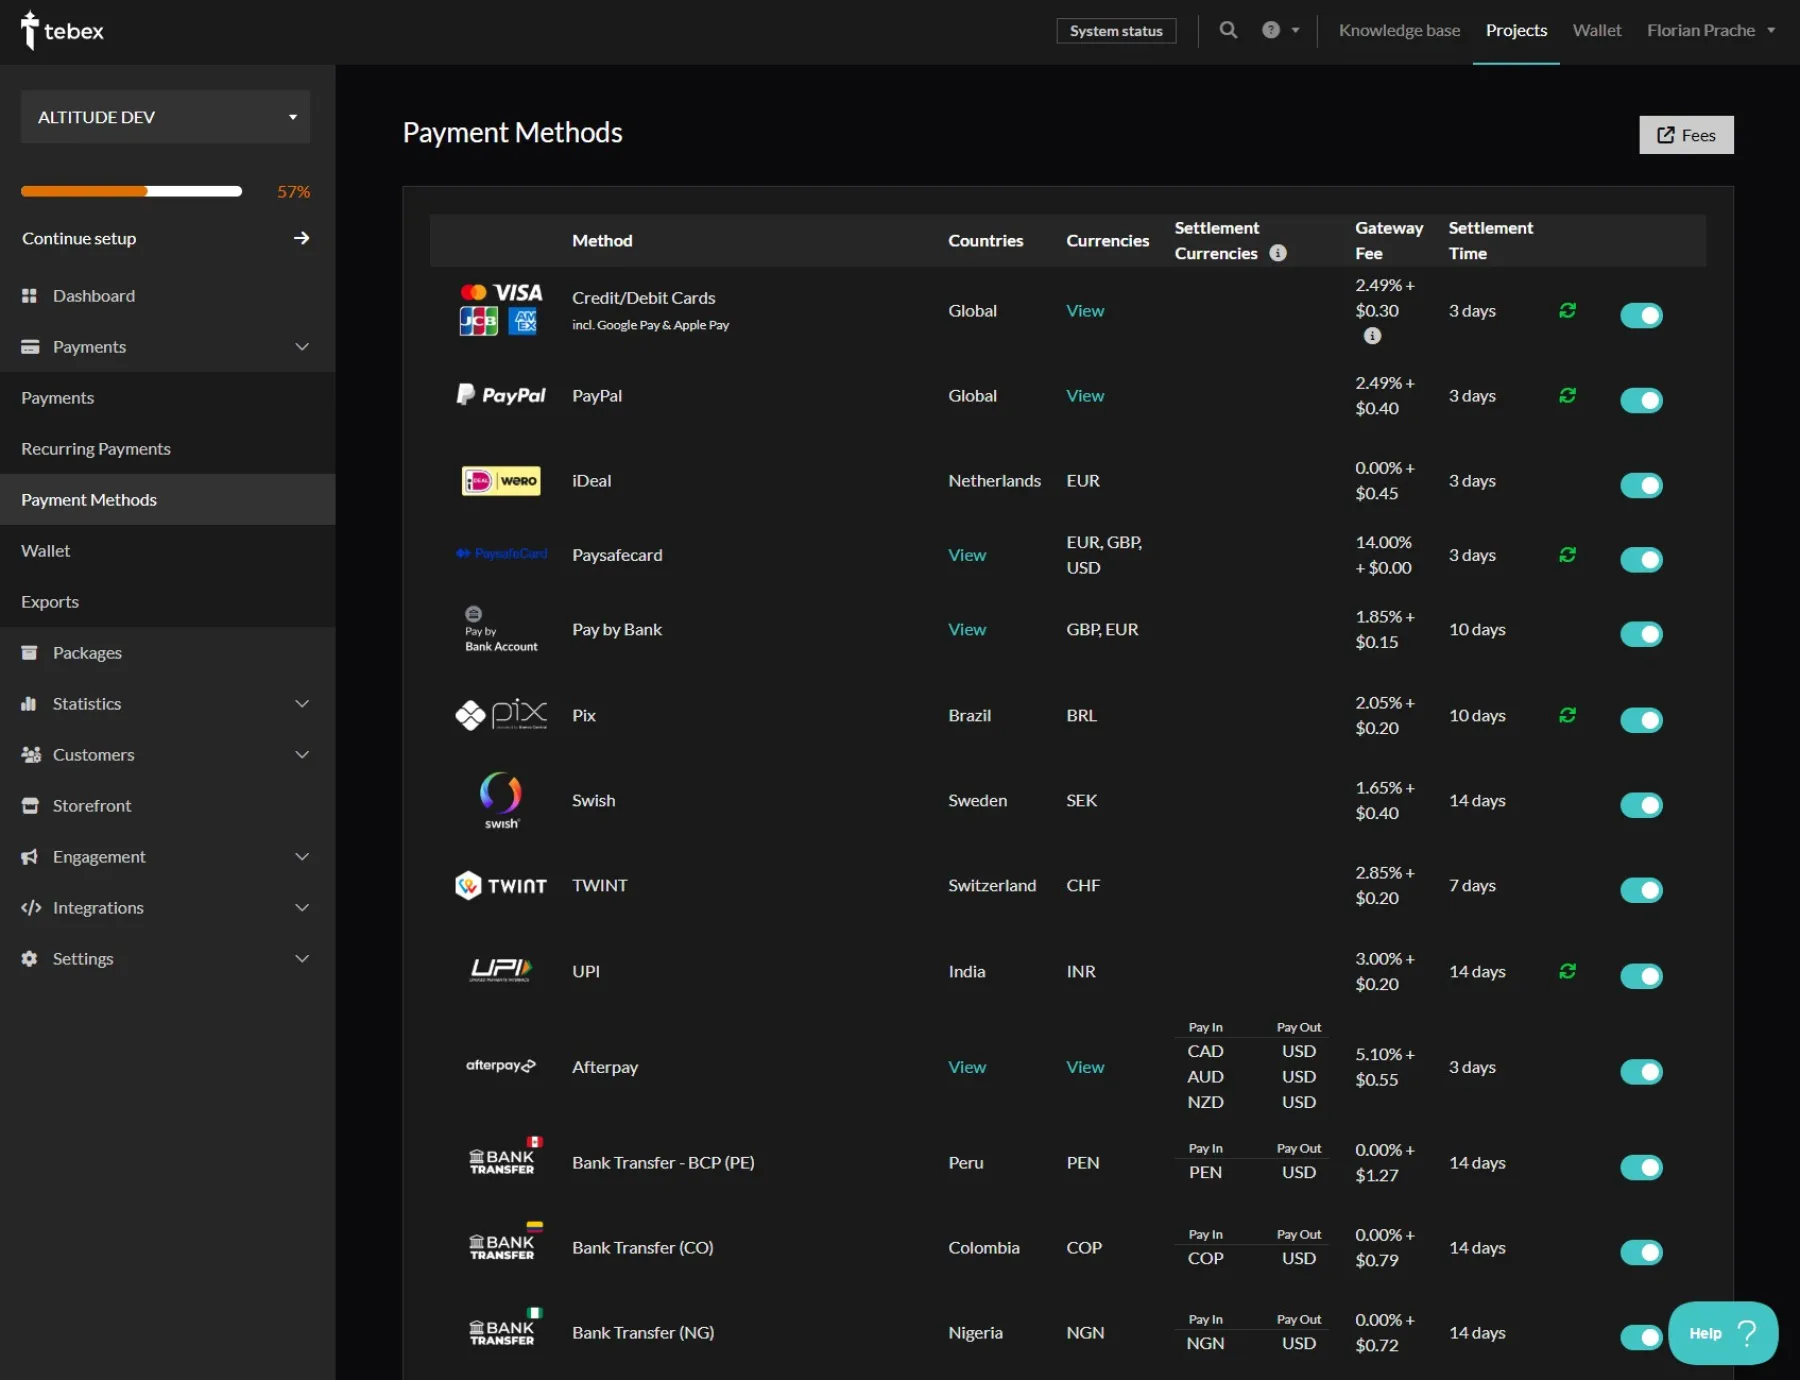Expand the Statistics sidebar section
The height and width of the screenshot is (1380, 1800).
click(167, 704)
